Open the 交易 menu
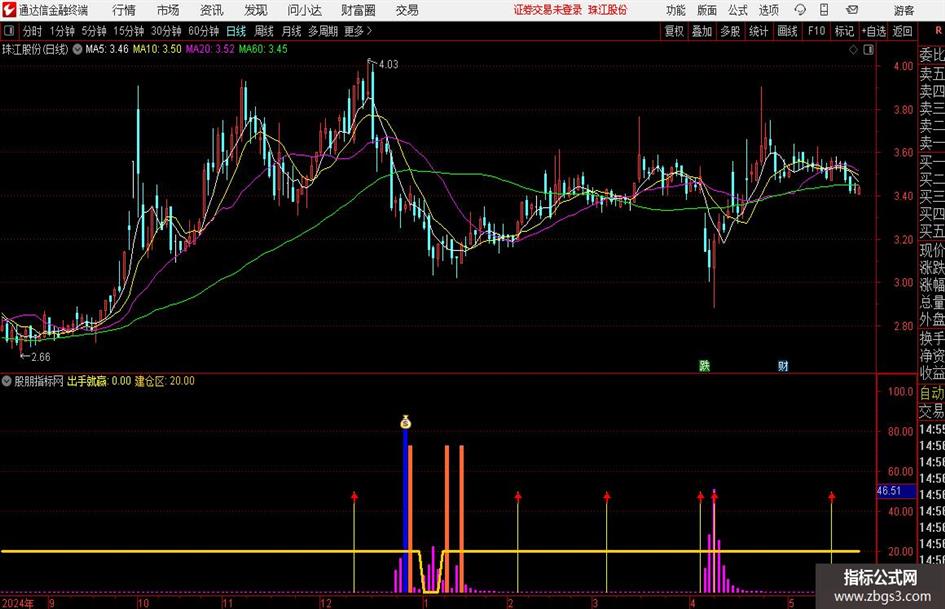Image resolution: width=945 pixels, height=609 pixels. click(x=407, y=10)
